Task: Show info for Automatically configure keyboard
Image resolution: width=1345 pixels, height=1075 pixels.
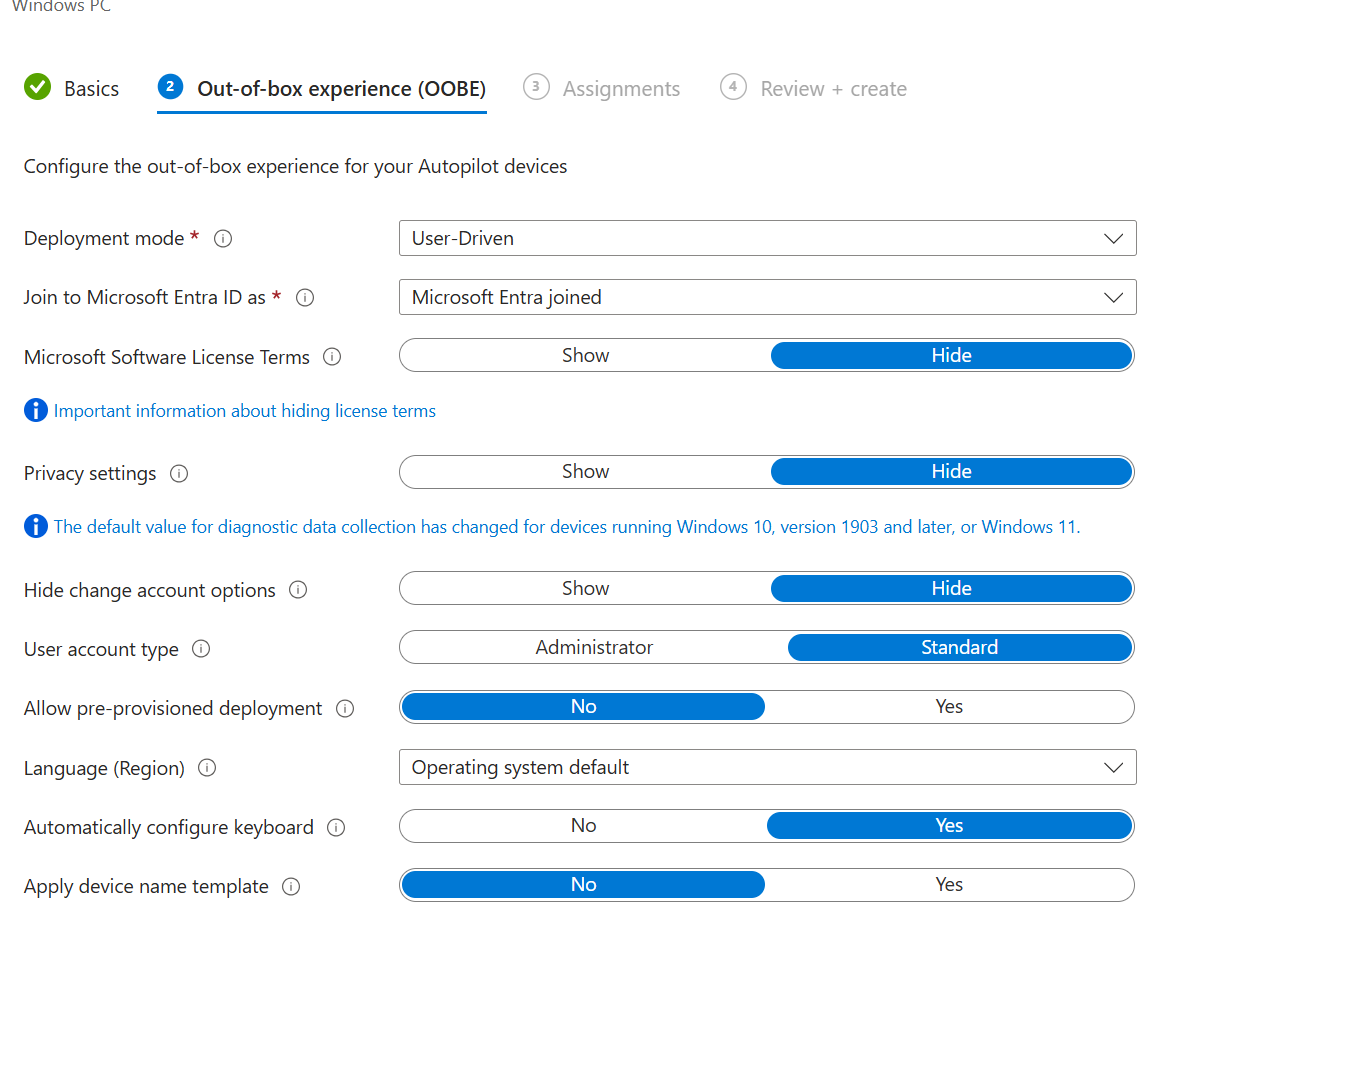Action: 336,828
